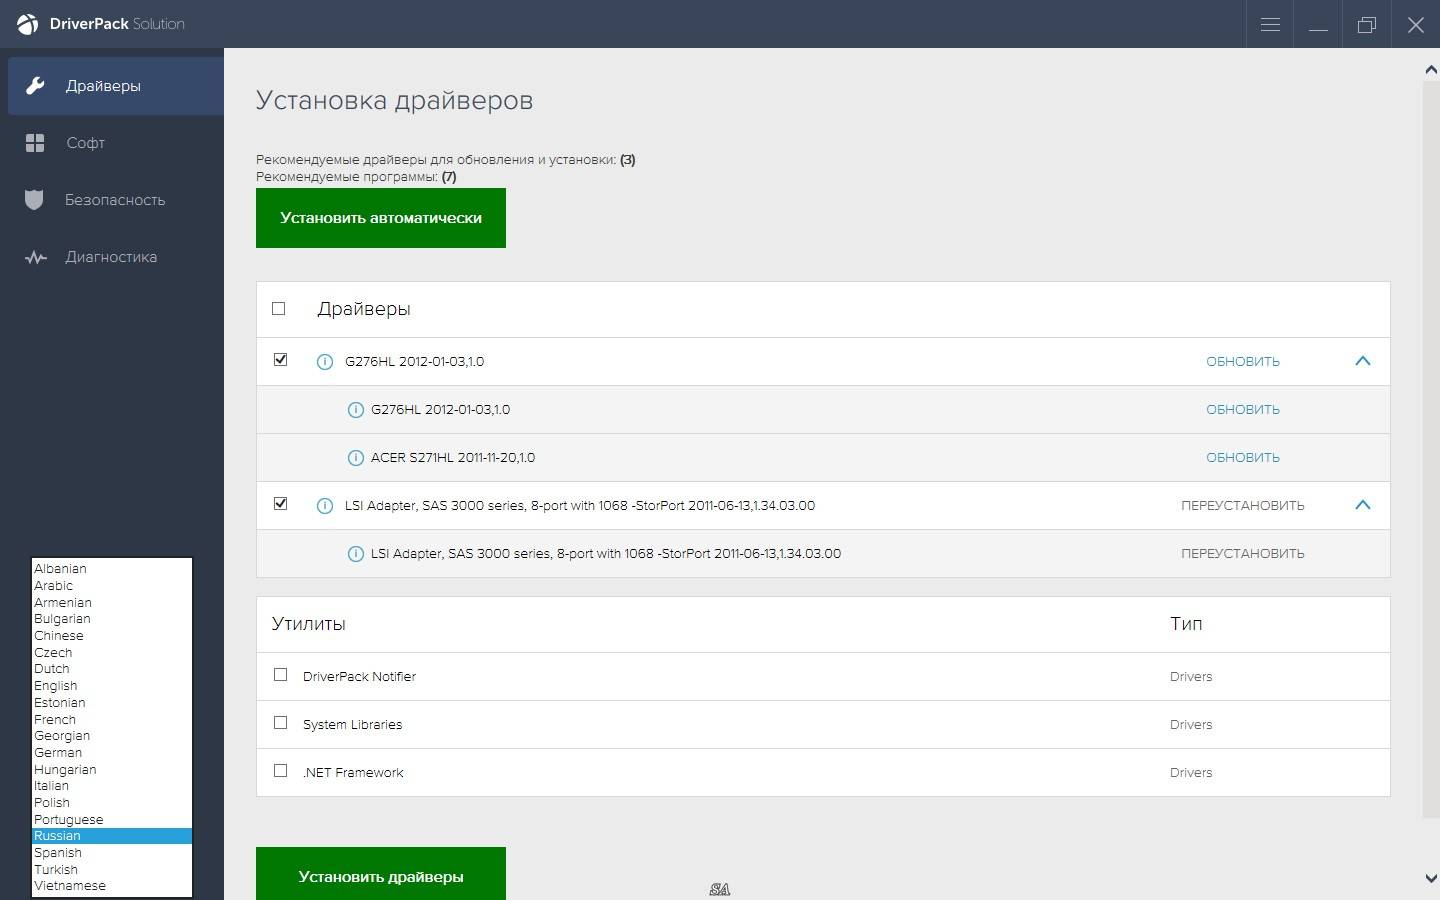Click the DriverPack Solution logo icon

(27, 24)
